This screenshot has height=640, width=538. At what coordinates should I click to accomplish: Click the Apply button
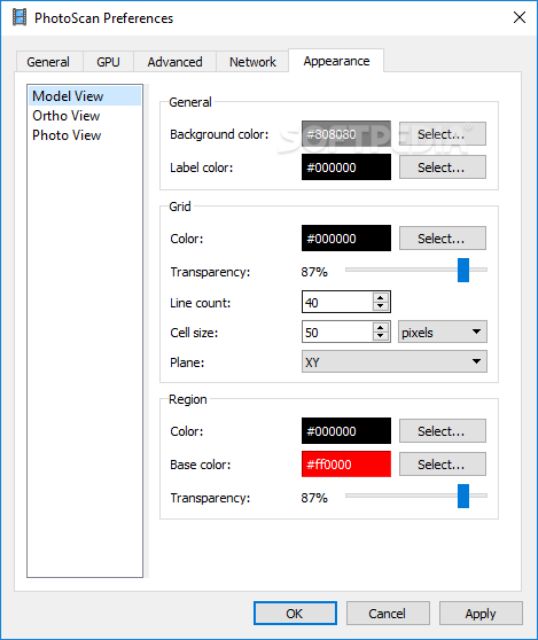(481, 613)
